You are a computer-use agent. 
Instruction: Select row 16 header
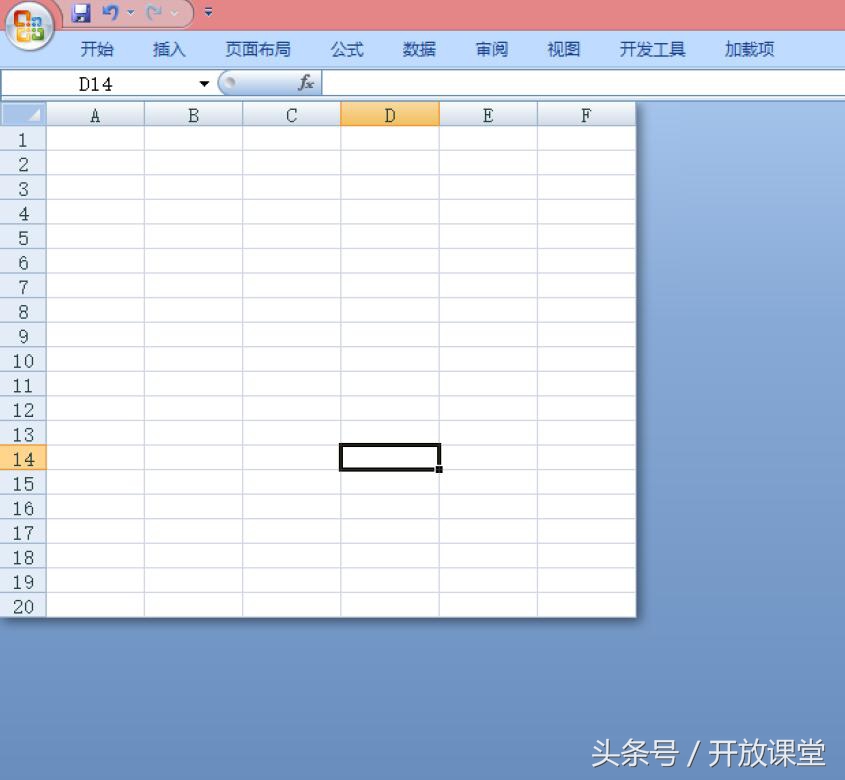click(x=23, y=508)
